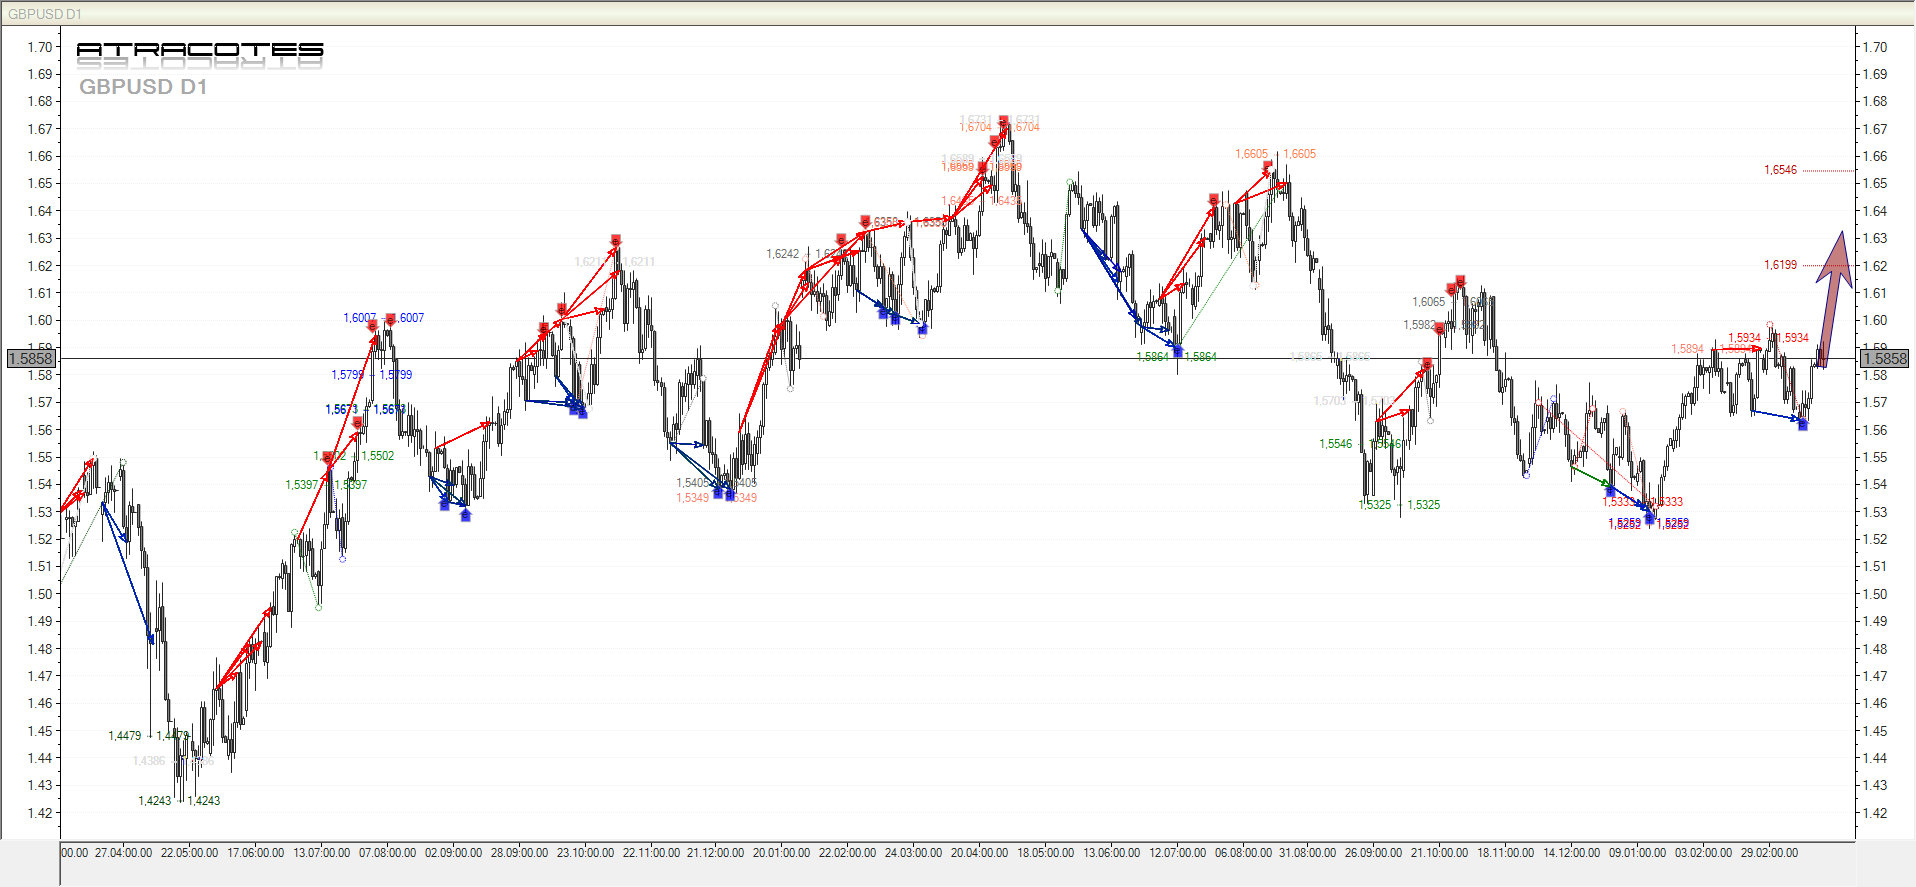The width and height of the screenshot is (1916, 887).
Task: Click 1.50 on the left price axis
Action: click(40, 594)
